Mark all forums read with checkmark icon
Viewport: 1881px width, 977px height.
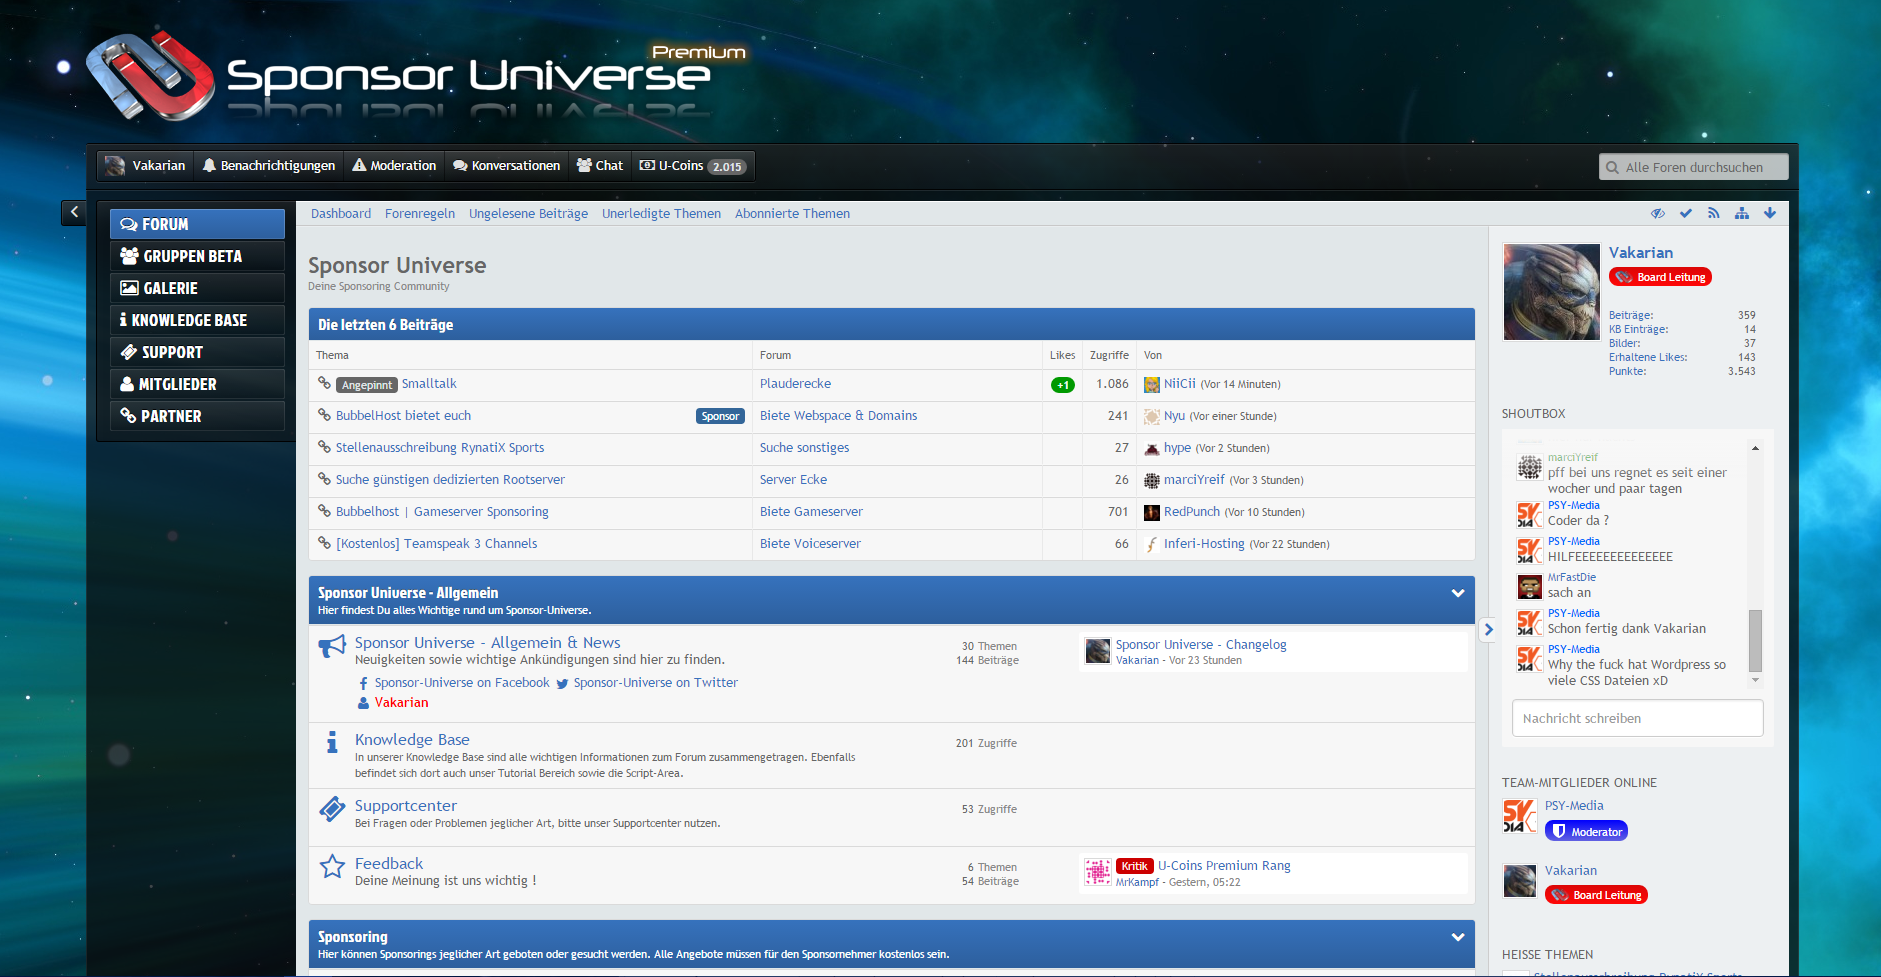[x=1685, y=213]
